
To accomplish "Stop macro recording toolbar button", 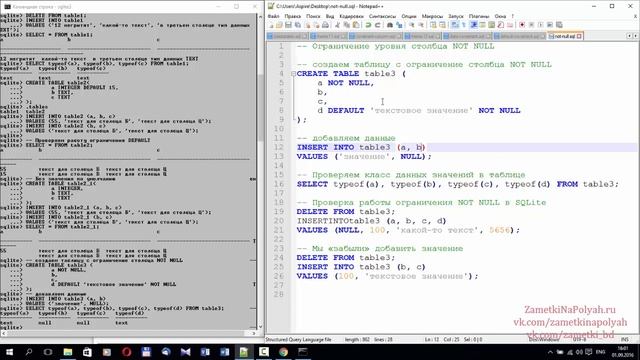I will [x=531, y=25].
